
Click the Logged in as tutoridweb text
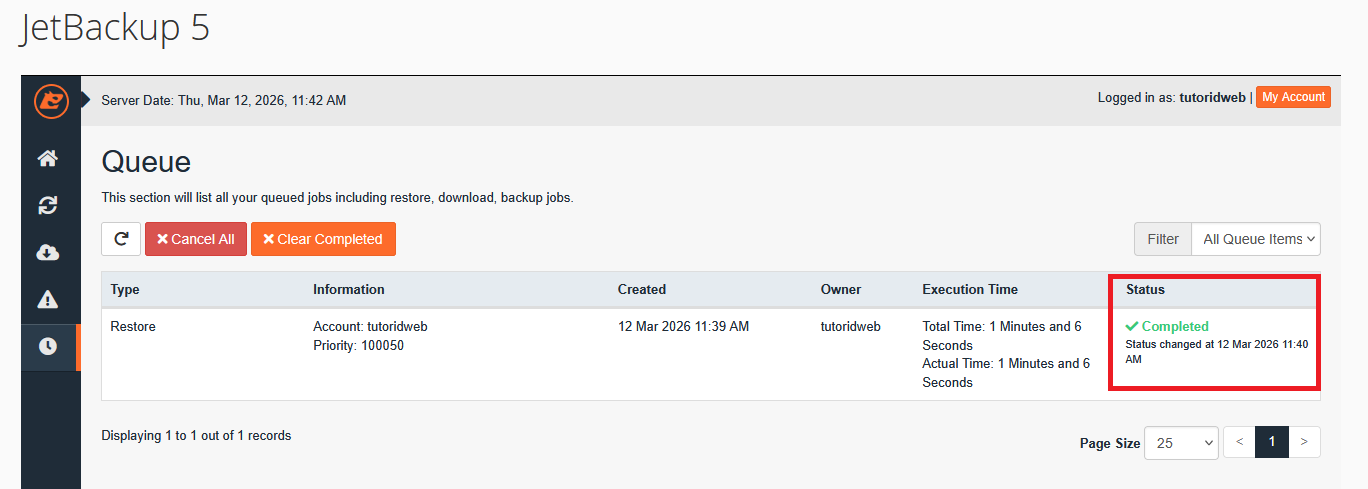coord(1172,97)
